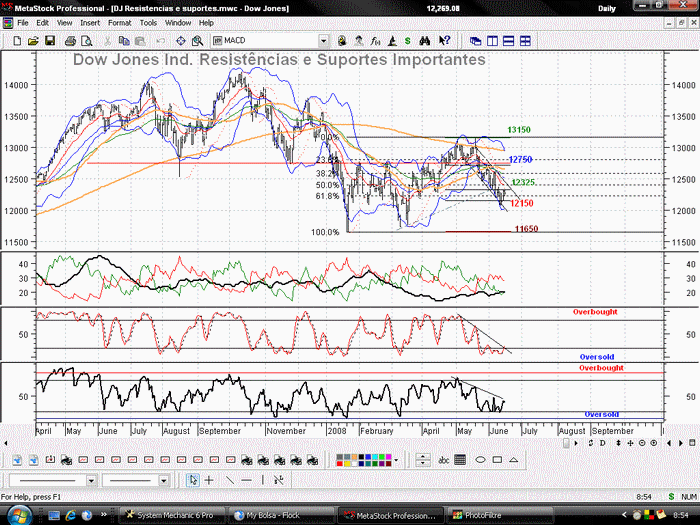
Task: Open The Explorer tool icon
Action: tap(342, 41)
